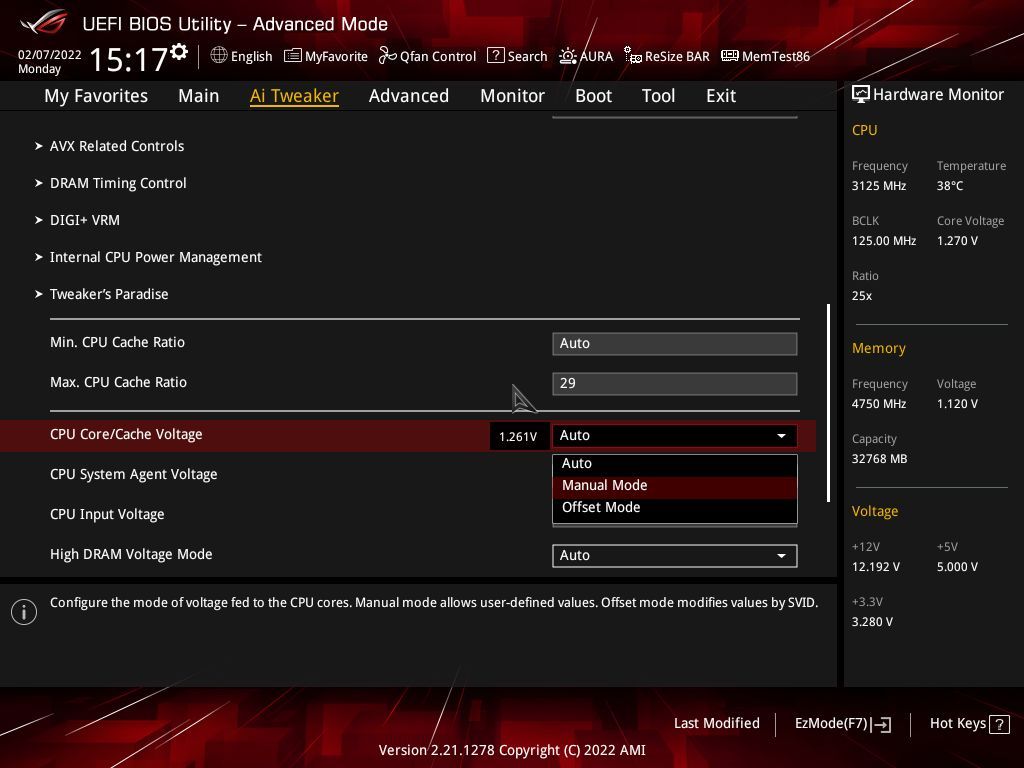Click the Max. CPU Cache Ratio field
1024x768 pixels.
(675, 383)
